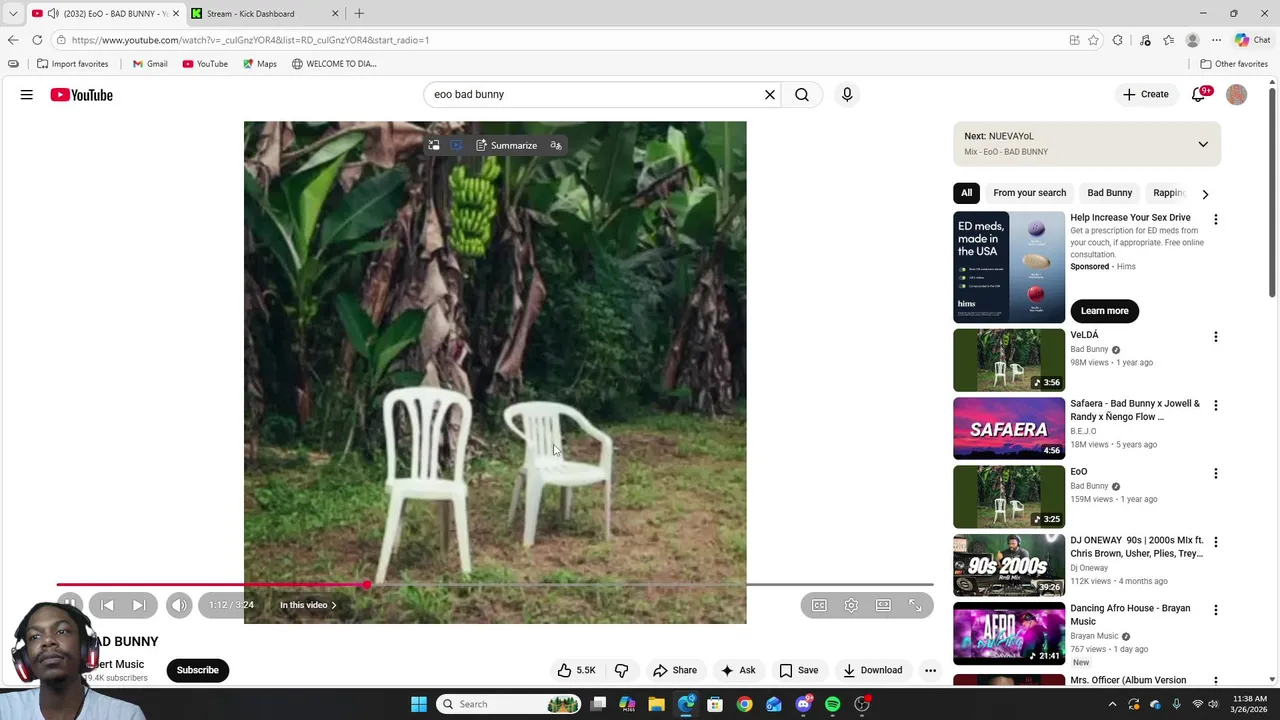Open Safaera video thumbnail
Viewport: 1280px width, 720px height.
1009,428
